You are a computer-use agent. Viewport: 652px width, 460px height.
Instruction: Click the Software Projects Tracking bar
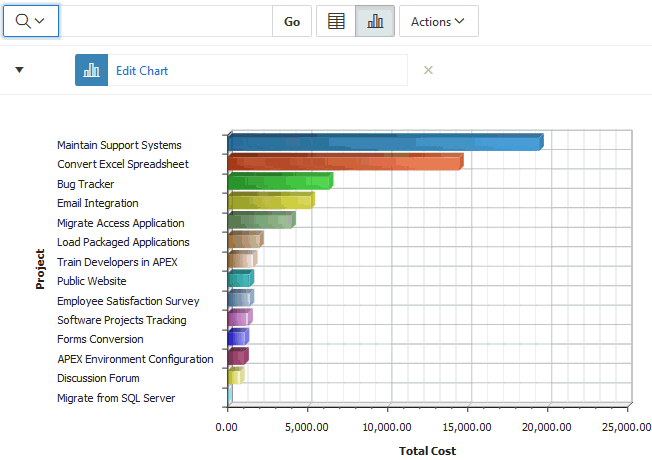pyautogui.click(x=239, y=317)
